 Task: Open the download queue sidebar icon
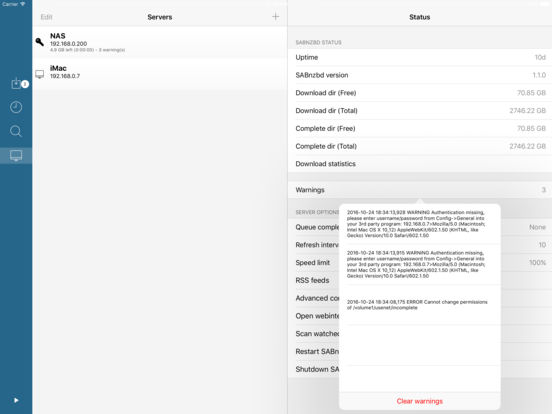[x=16, y=84]
